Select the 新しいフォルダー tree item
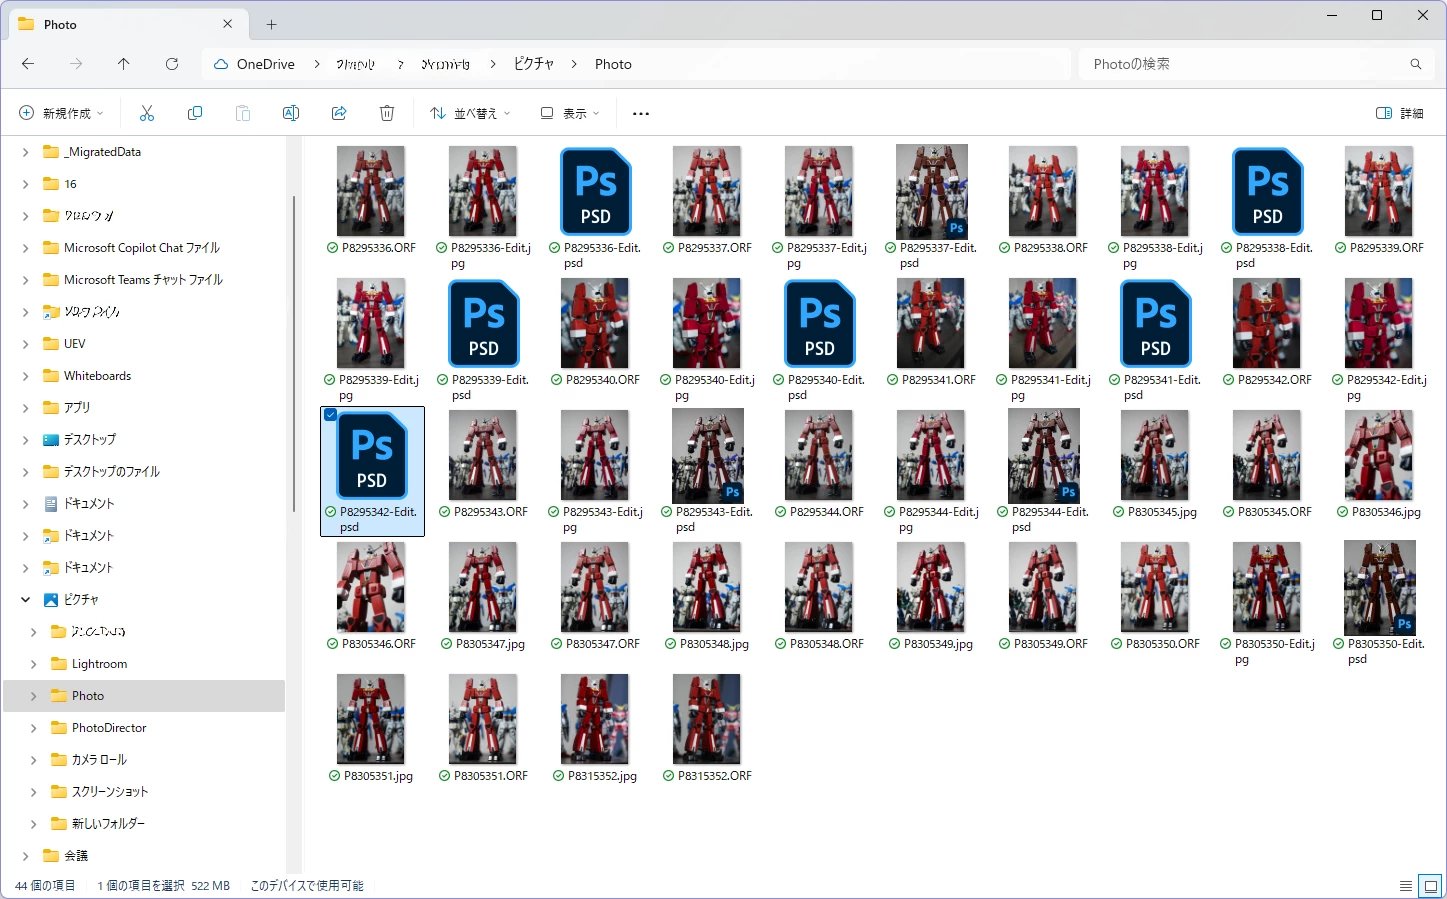 pos(108,824)
